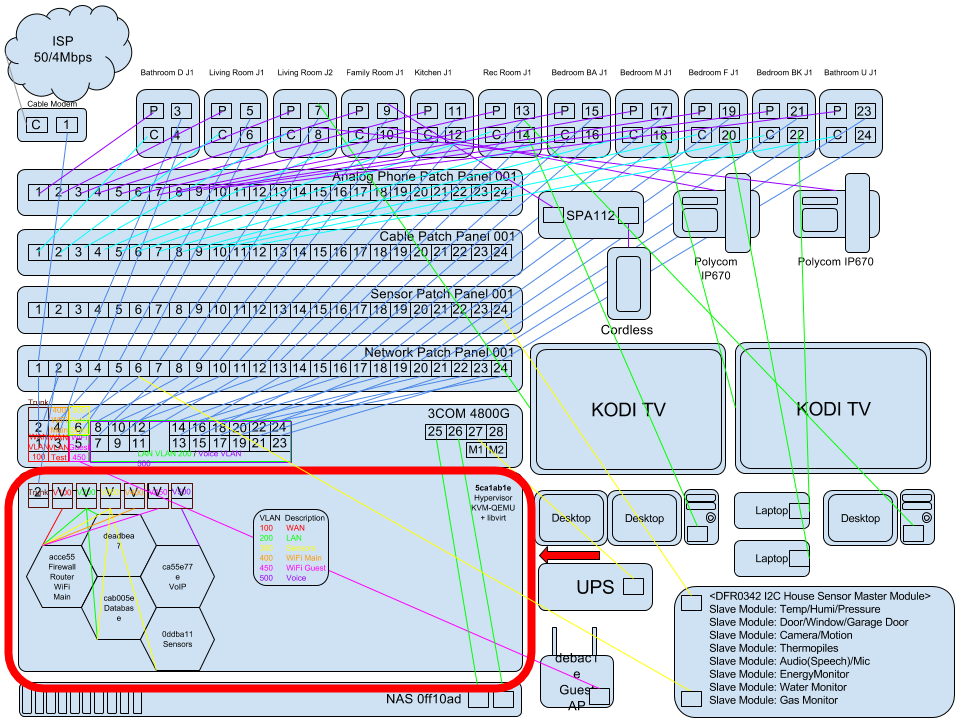Select the NAS 0ff10ad label
This screenshot has height=720, width=960.
click(424, 699)
